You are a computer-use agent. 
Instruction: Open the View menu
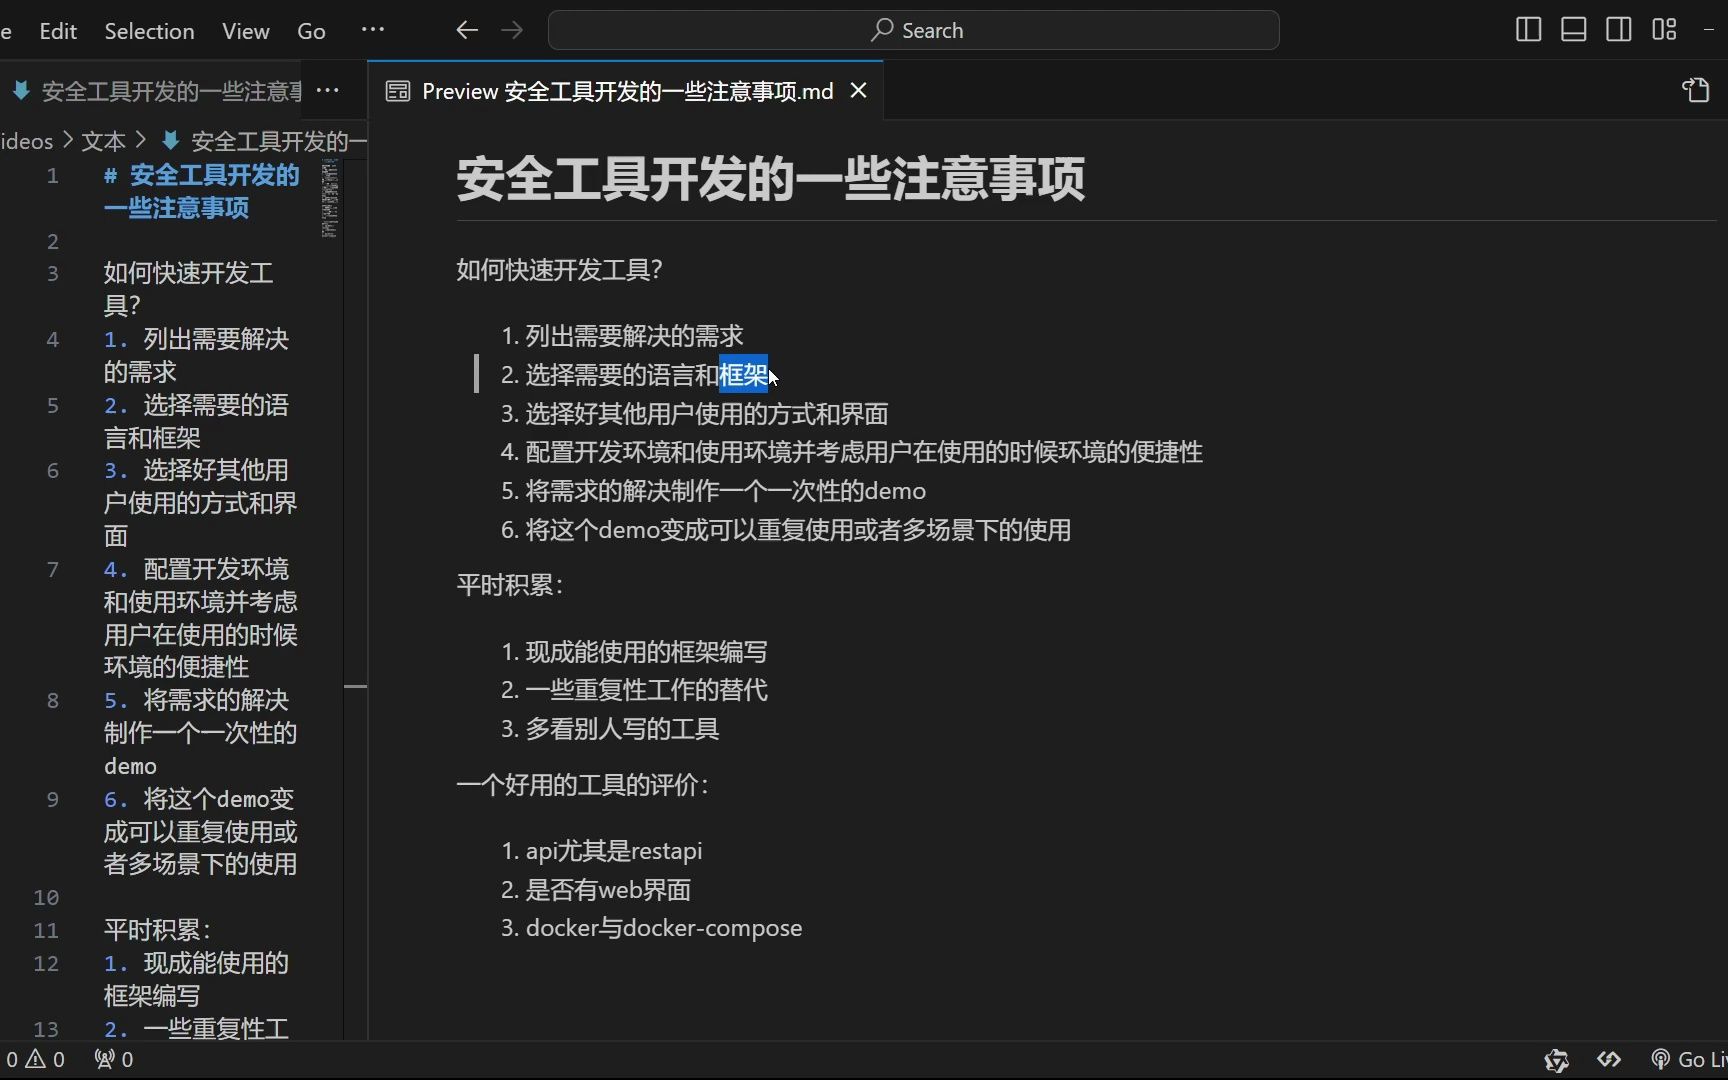pos(246,31)
